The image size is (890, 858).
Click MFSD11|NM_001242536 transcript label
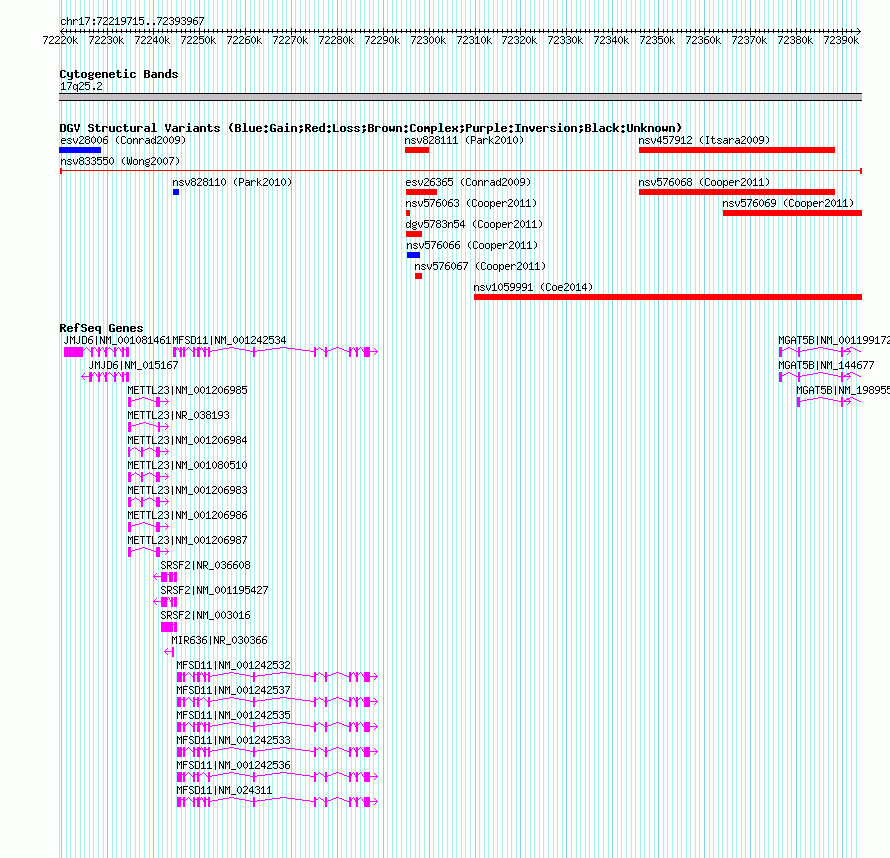233,764
